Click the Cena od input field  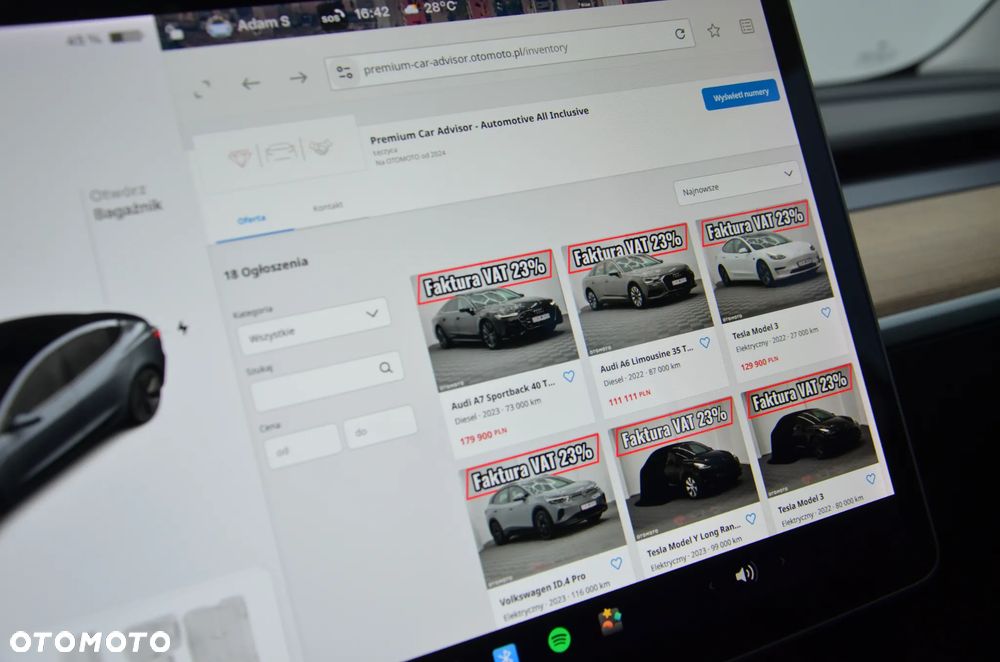point(302,446)
